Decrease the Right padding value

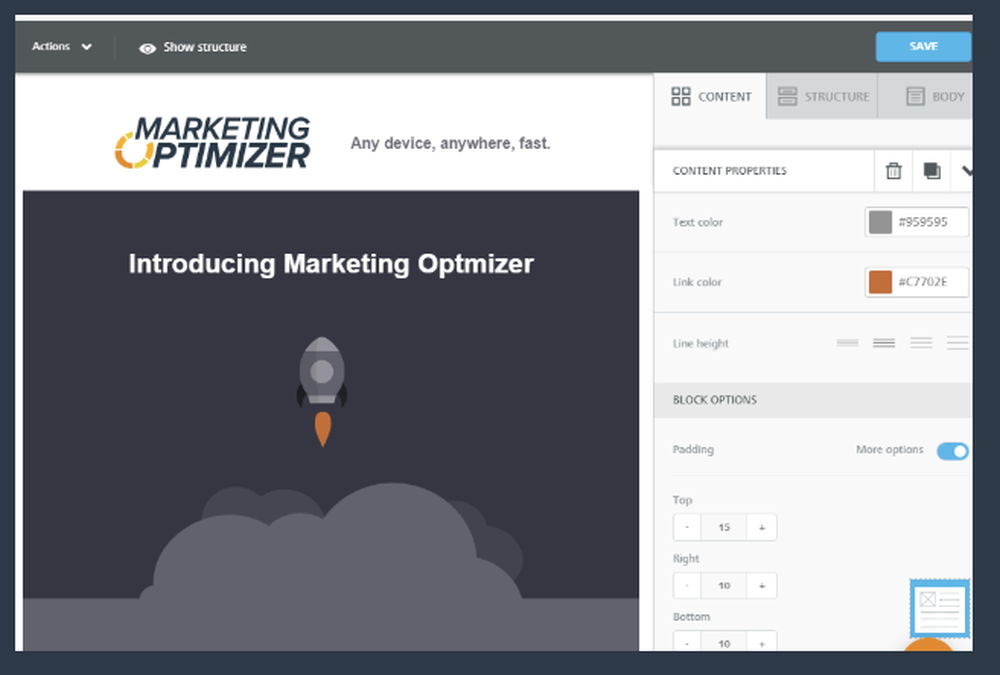coord(687,586)
